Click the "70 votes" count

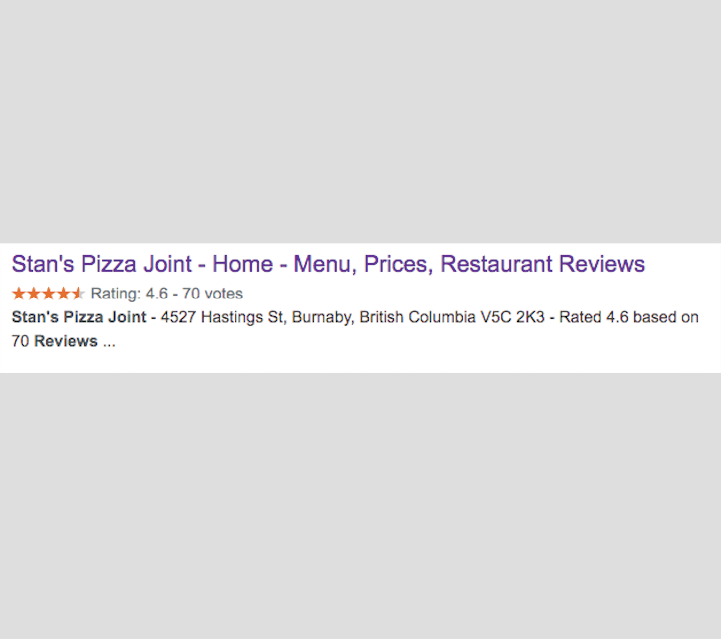point(212,294)
